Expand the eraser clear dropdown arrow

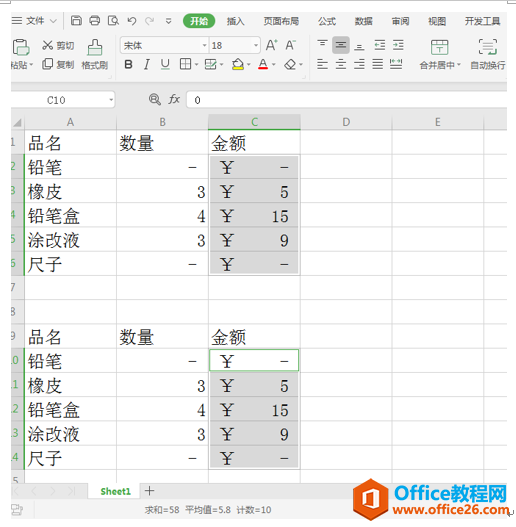pos(301,64)
